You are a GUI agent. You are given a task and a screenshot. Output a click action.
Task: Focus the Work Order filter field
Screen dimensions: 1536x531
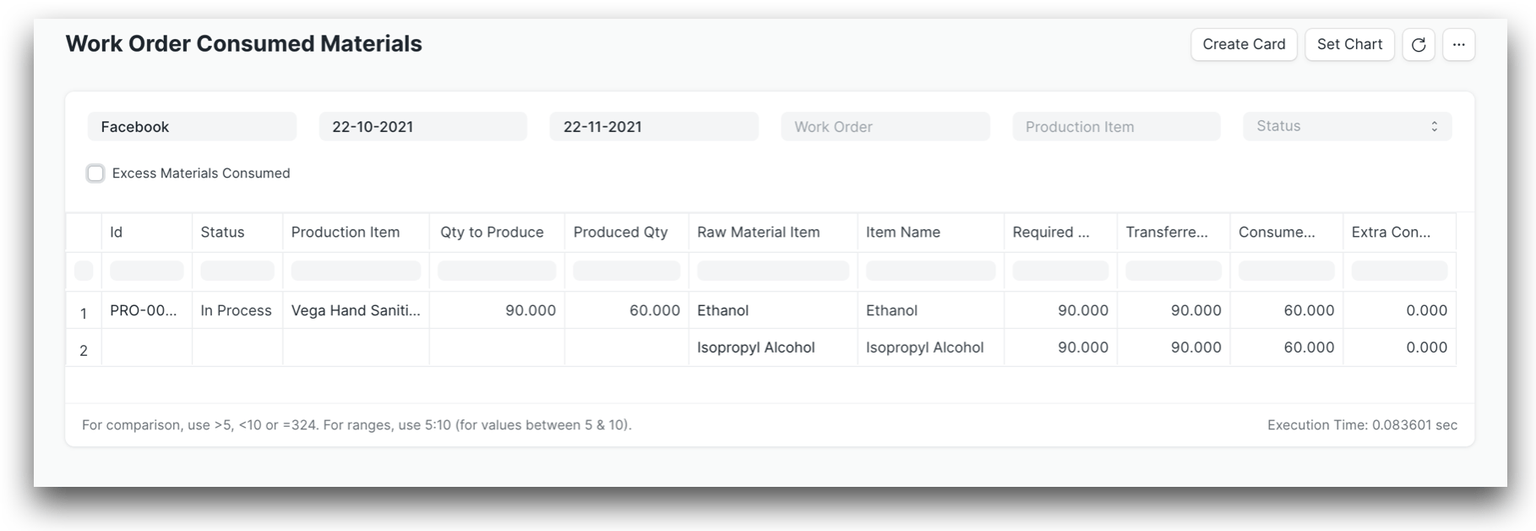pos(885,127)
